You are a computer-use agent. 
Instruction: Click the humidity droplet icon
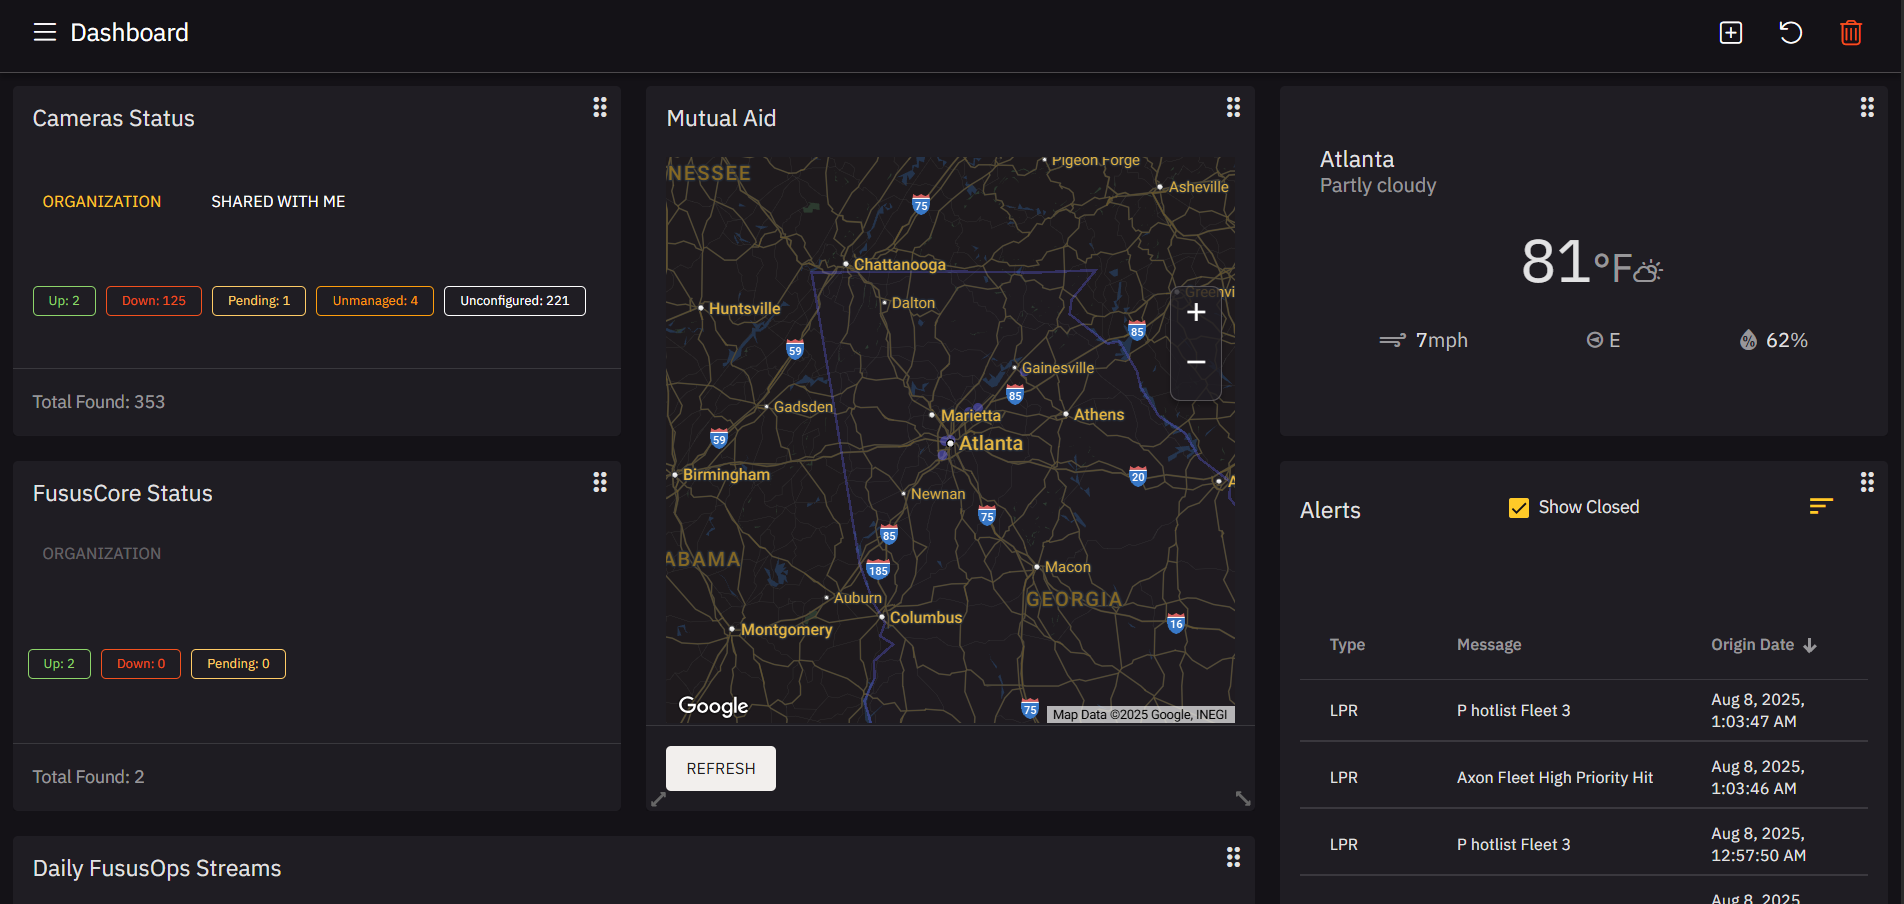(x=1748, y=340)
